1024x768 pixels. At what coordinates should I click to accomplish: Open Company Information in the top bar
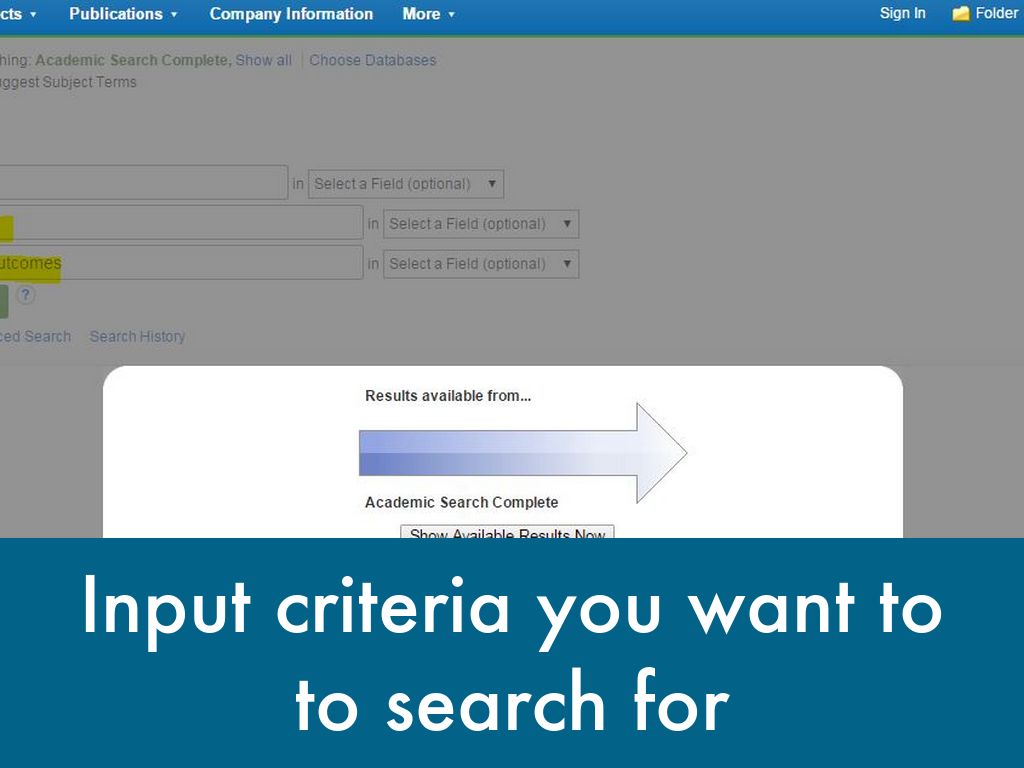coord(291,14)
